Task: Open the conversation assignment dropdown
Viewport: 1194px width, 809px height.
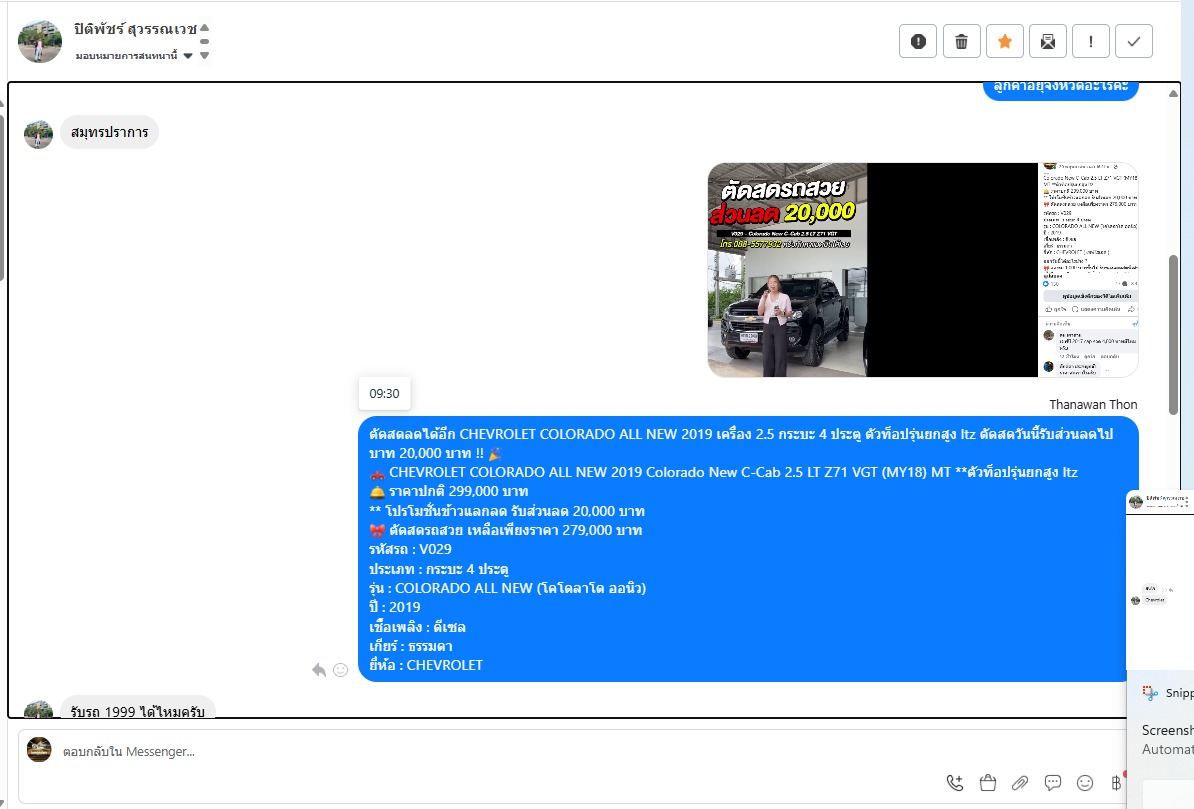Action: [134, 56]
